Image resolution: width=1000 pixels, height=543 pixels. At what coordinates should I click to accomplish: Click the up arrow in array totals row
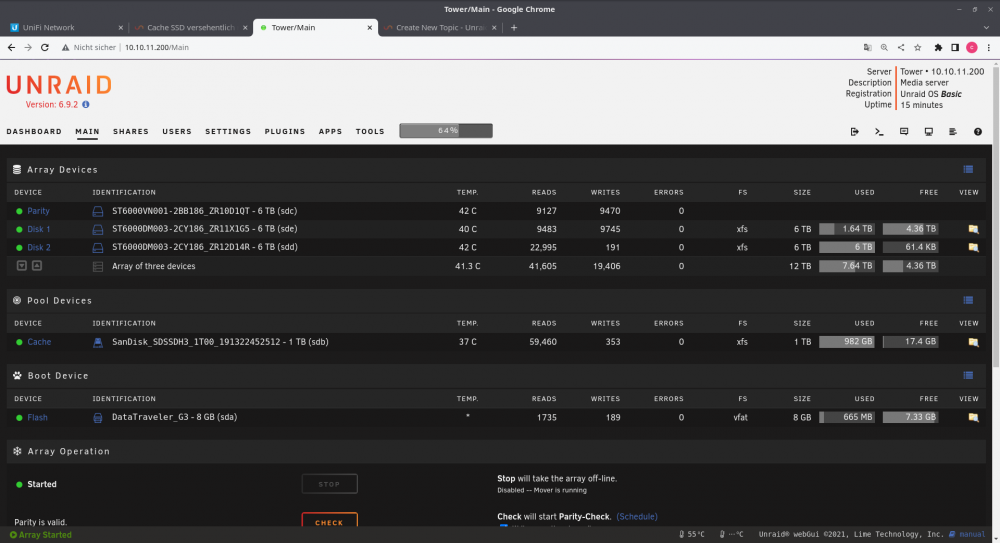pos(37,265)
